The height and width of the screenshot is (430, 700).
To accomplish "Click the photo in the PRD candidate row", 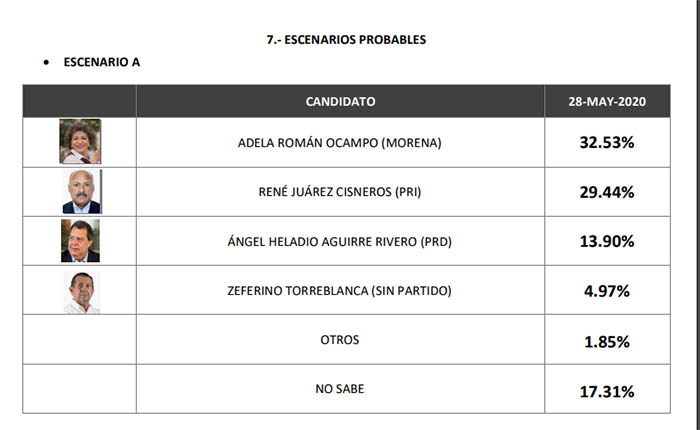I will pyautogui.click(x=80, y=241).
